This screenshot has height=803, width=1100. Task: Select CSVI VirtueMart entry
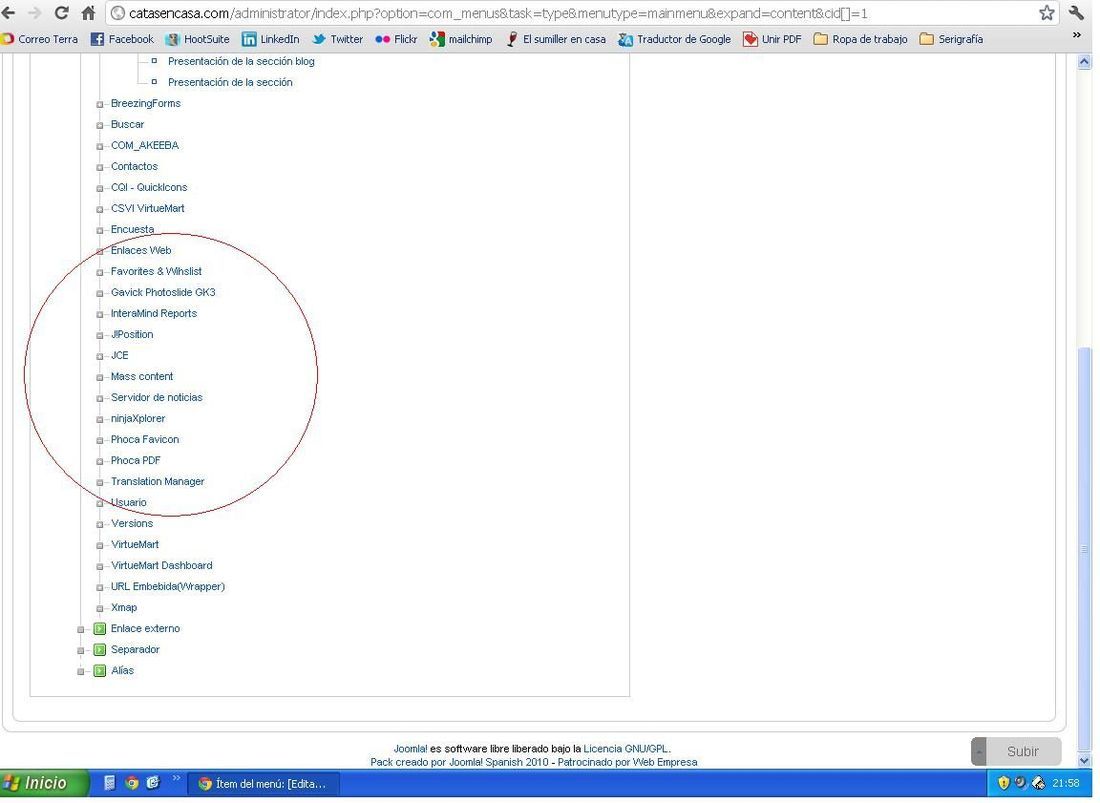click(147, 209)
